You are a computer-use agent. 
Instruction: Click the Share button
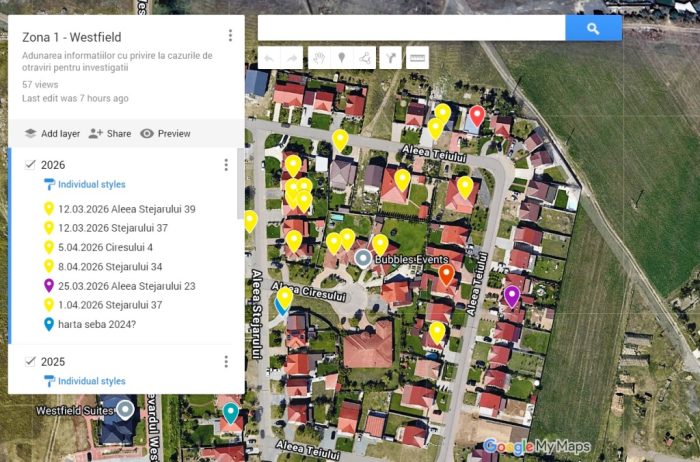click(x=110, y=133)
